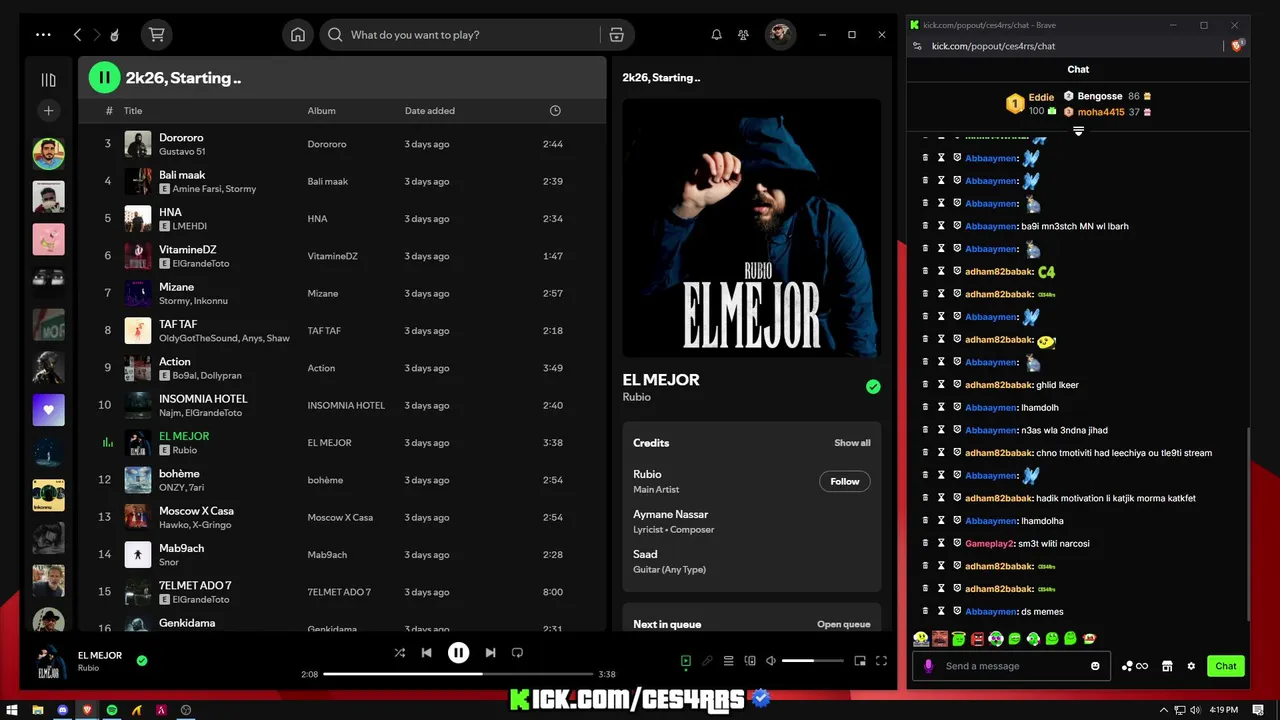
Task: Adjust Spotify volume slider
Action: click(812, 661)
